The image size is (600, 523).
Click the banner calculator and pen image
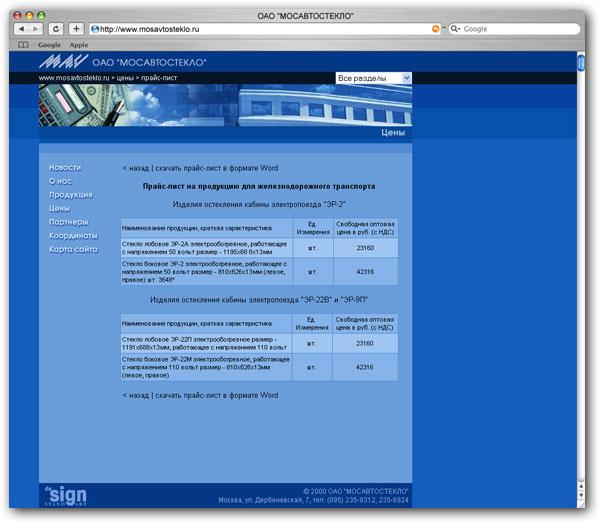pos(82,105)
